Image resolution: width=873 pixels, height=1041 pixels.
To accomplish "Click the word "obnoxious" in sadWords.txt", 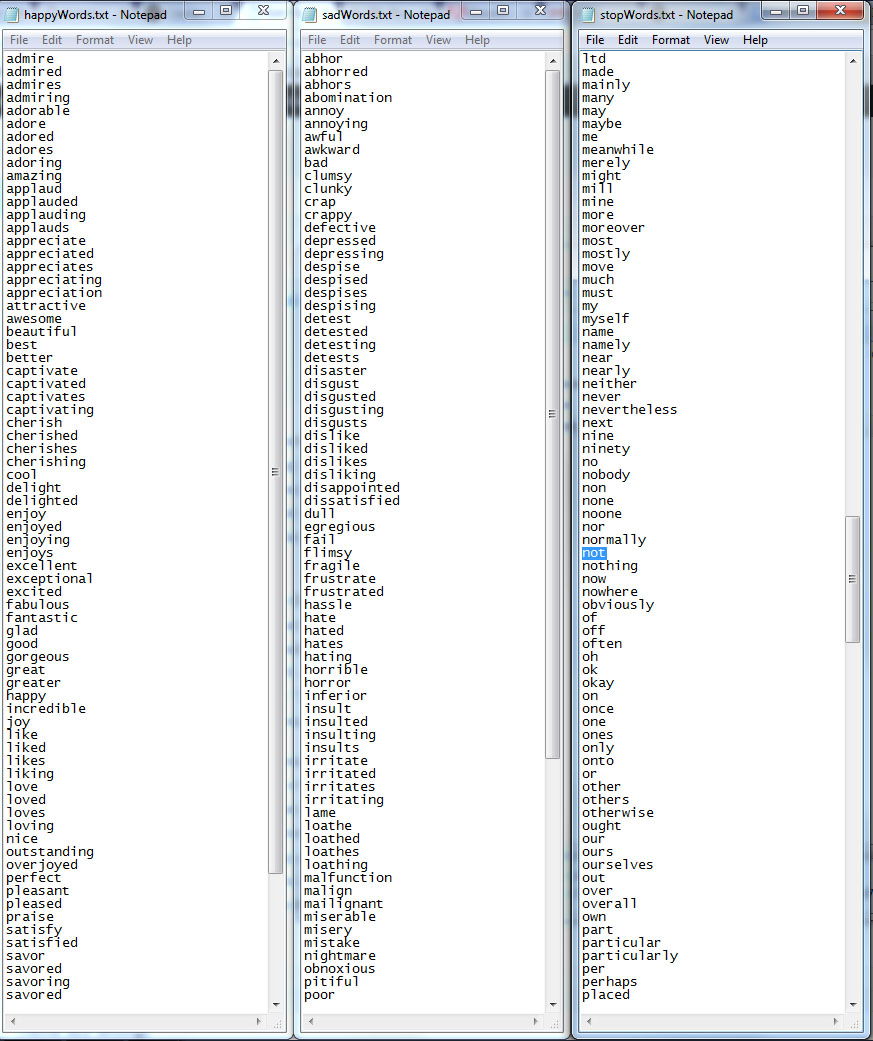I will (339, 969).
